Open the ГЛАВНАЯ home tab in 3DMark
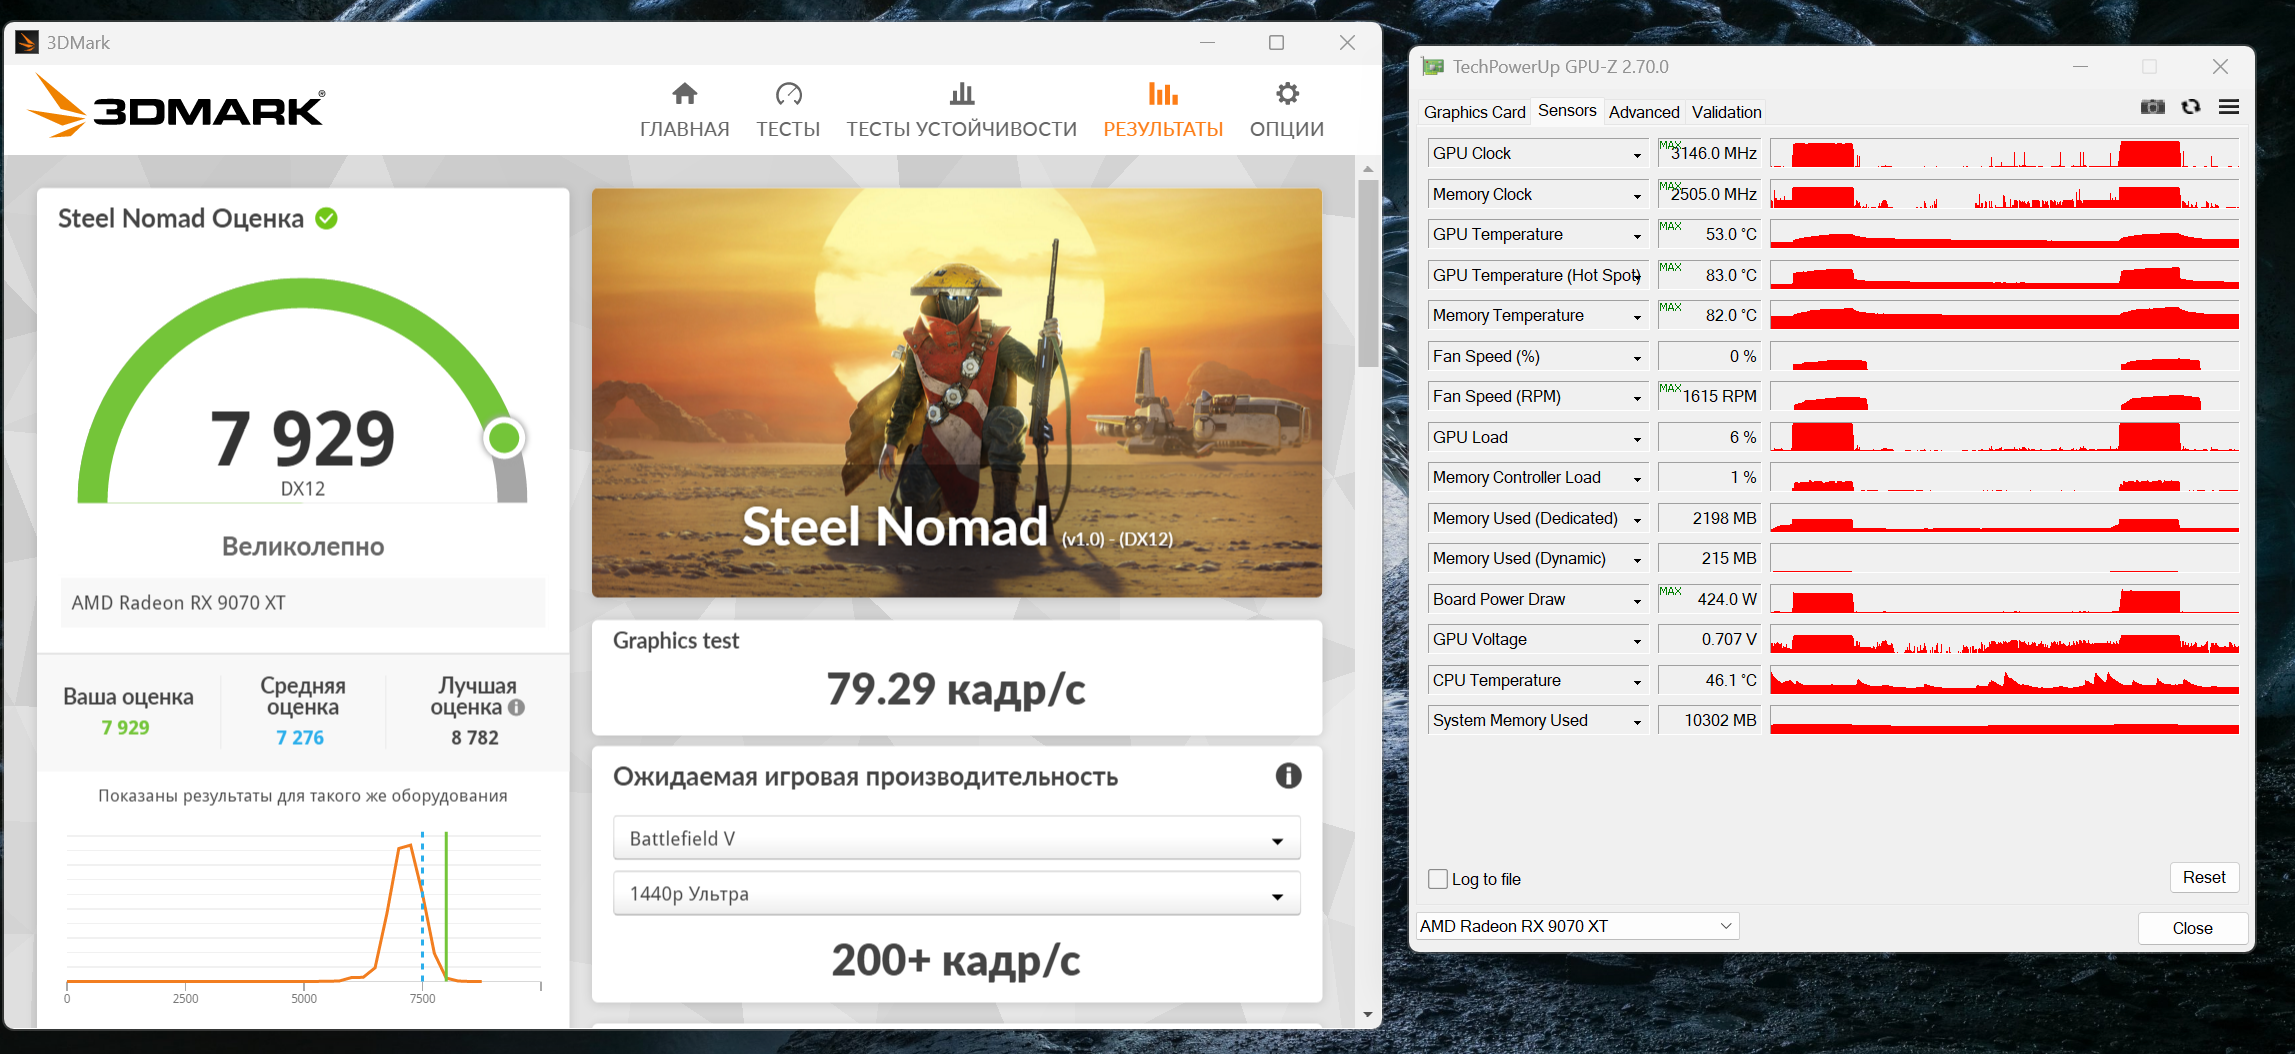 [684, 110]
